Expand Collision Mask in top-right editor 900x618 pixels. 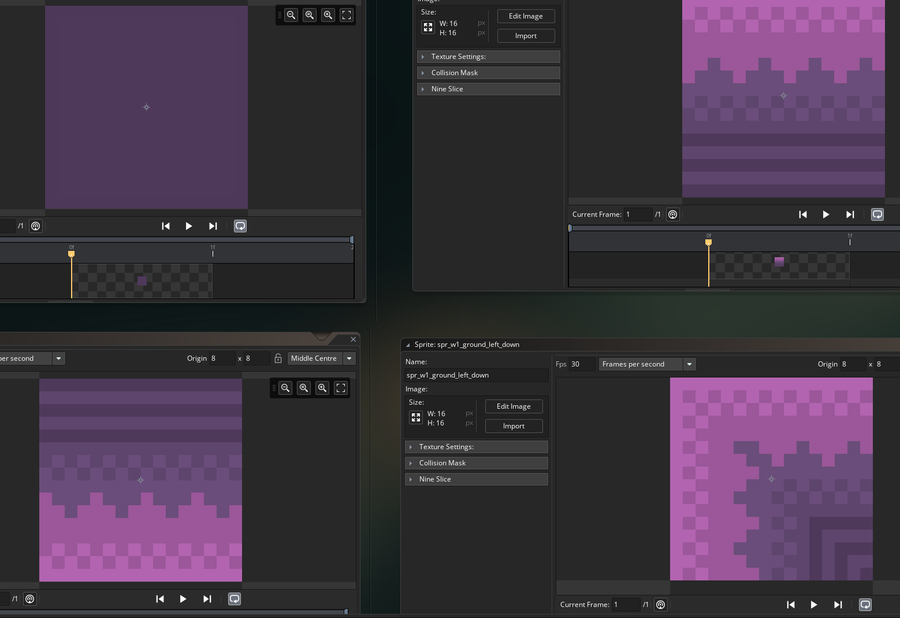pyautogui.click(x=488, y=73)
